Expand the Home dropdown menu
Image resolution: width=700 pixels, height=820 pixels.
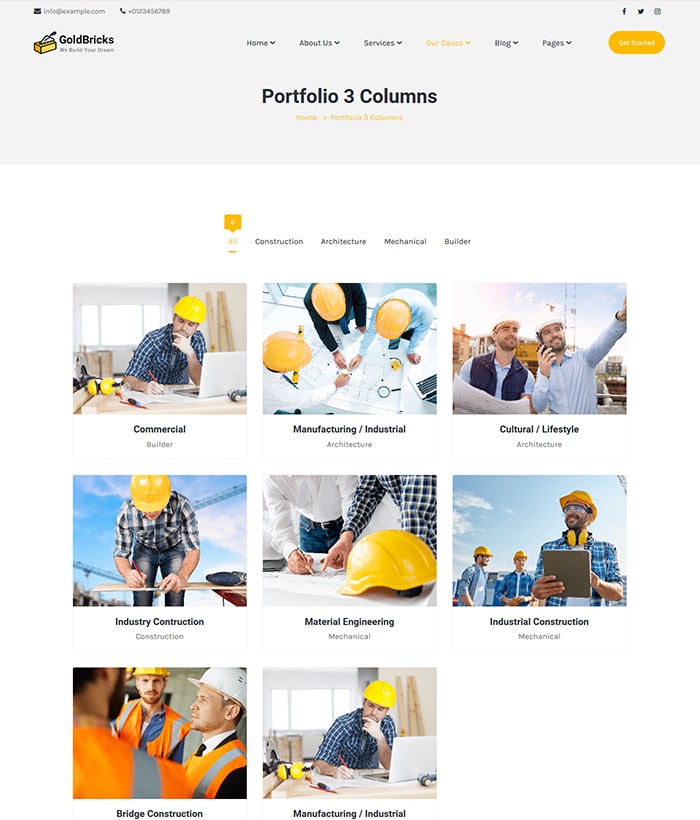tap(261, 43)
